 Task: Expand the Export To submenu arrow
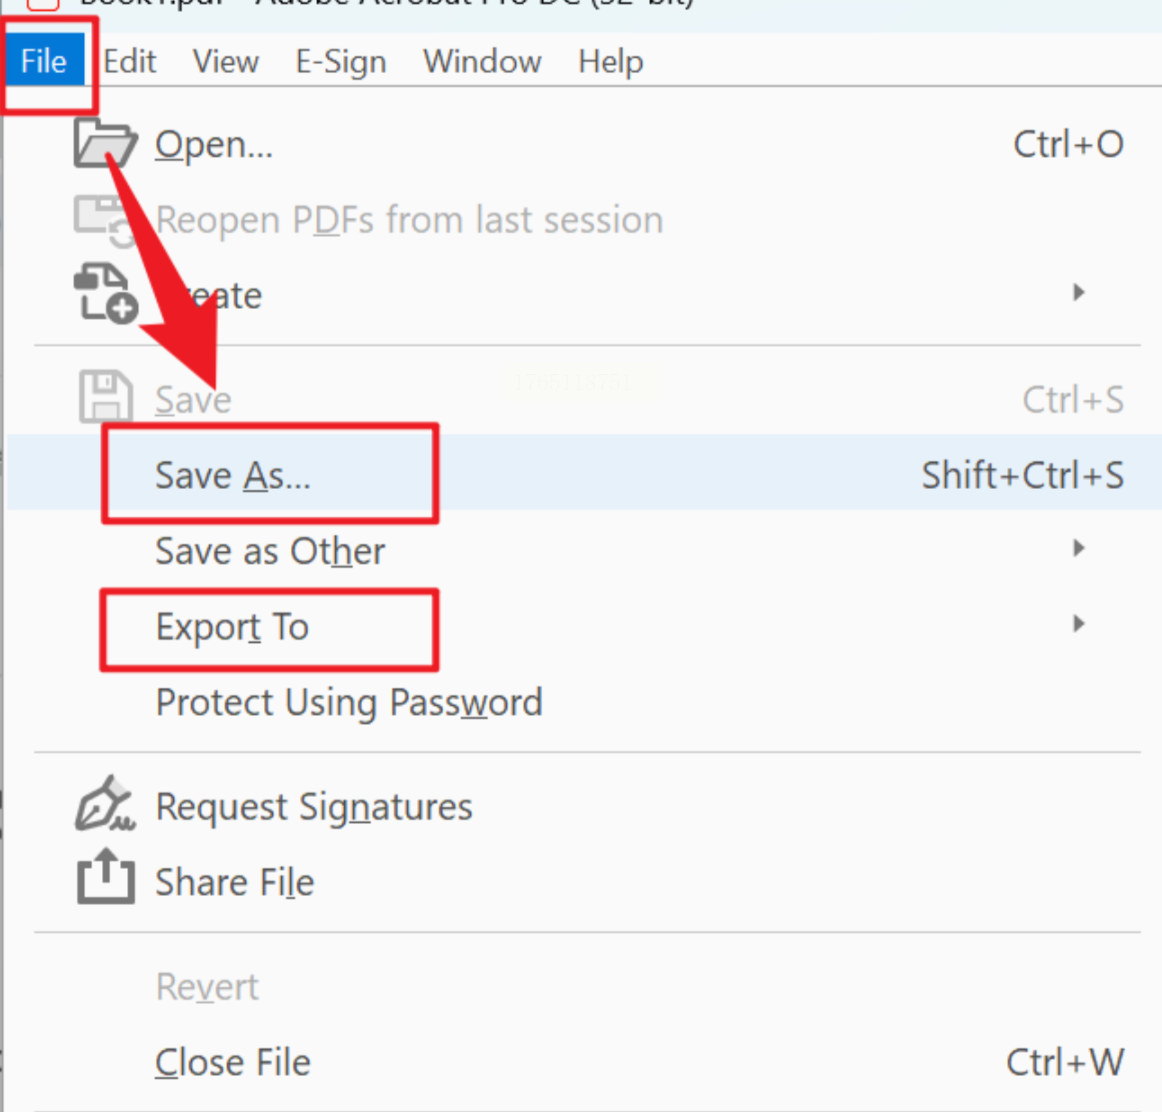1078,624
